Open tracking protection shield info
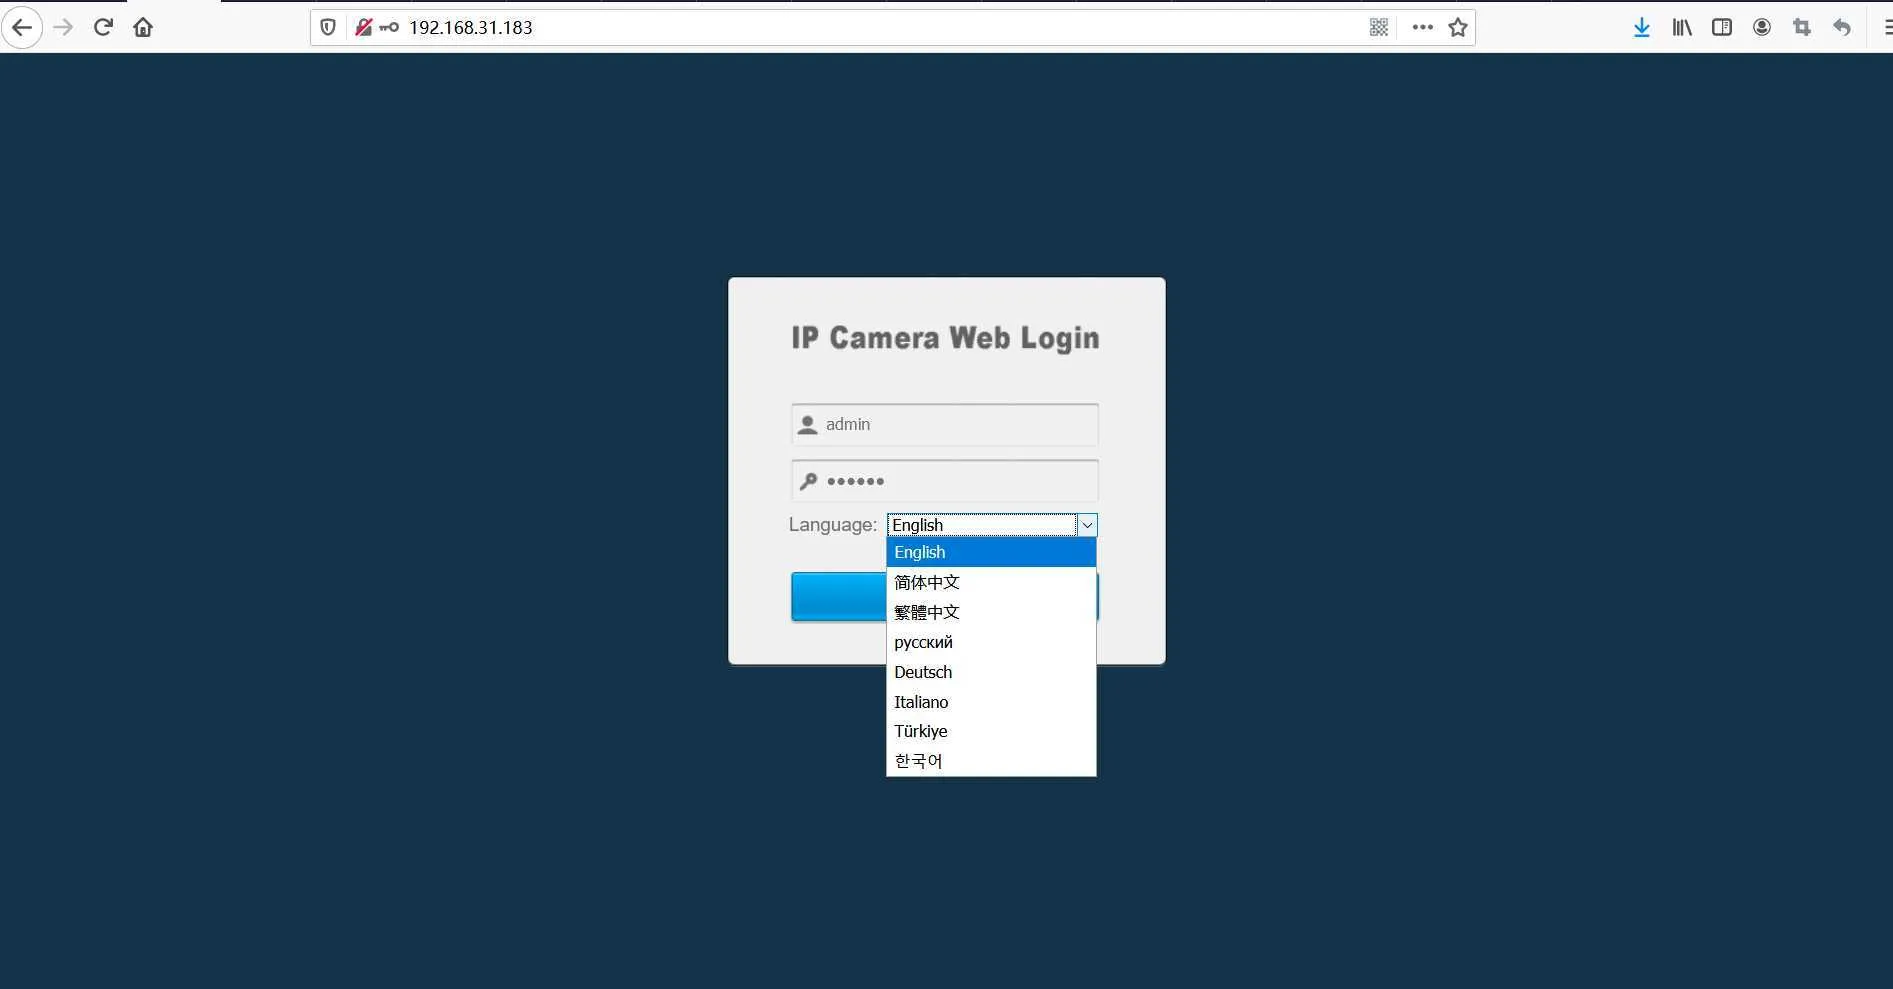1893x989 pixels. [x=328, y=27]
